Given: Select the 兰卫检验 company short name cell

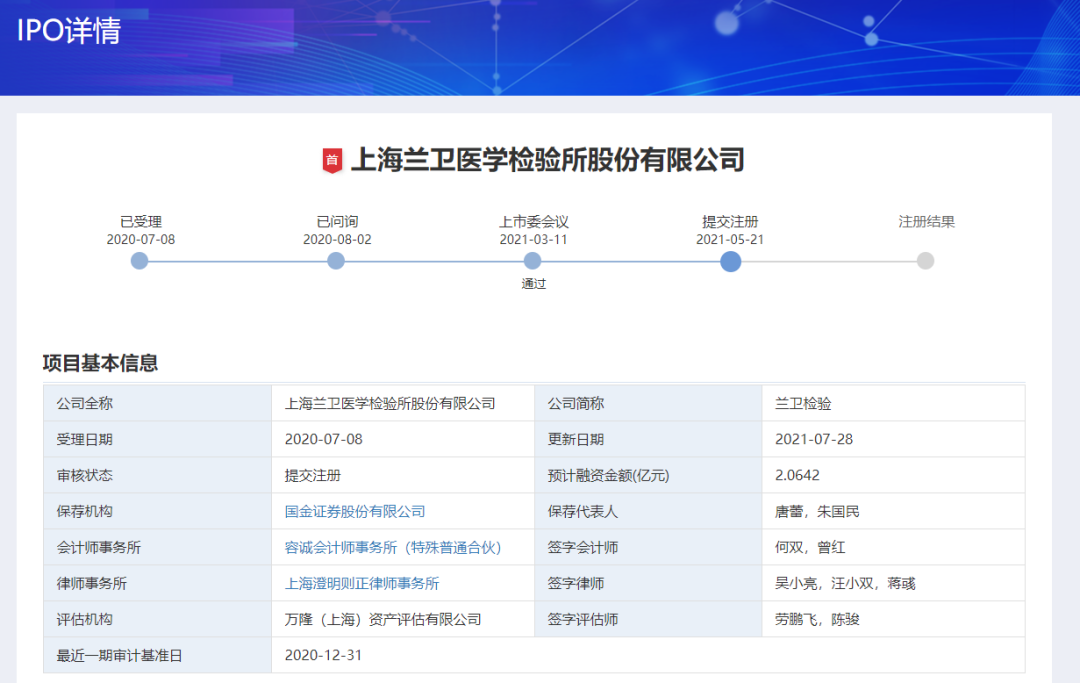Looking at the screenshot, I should tap(803, 403).
